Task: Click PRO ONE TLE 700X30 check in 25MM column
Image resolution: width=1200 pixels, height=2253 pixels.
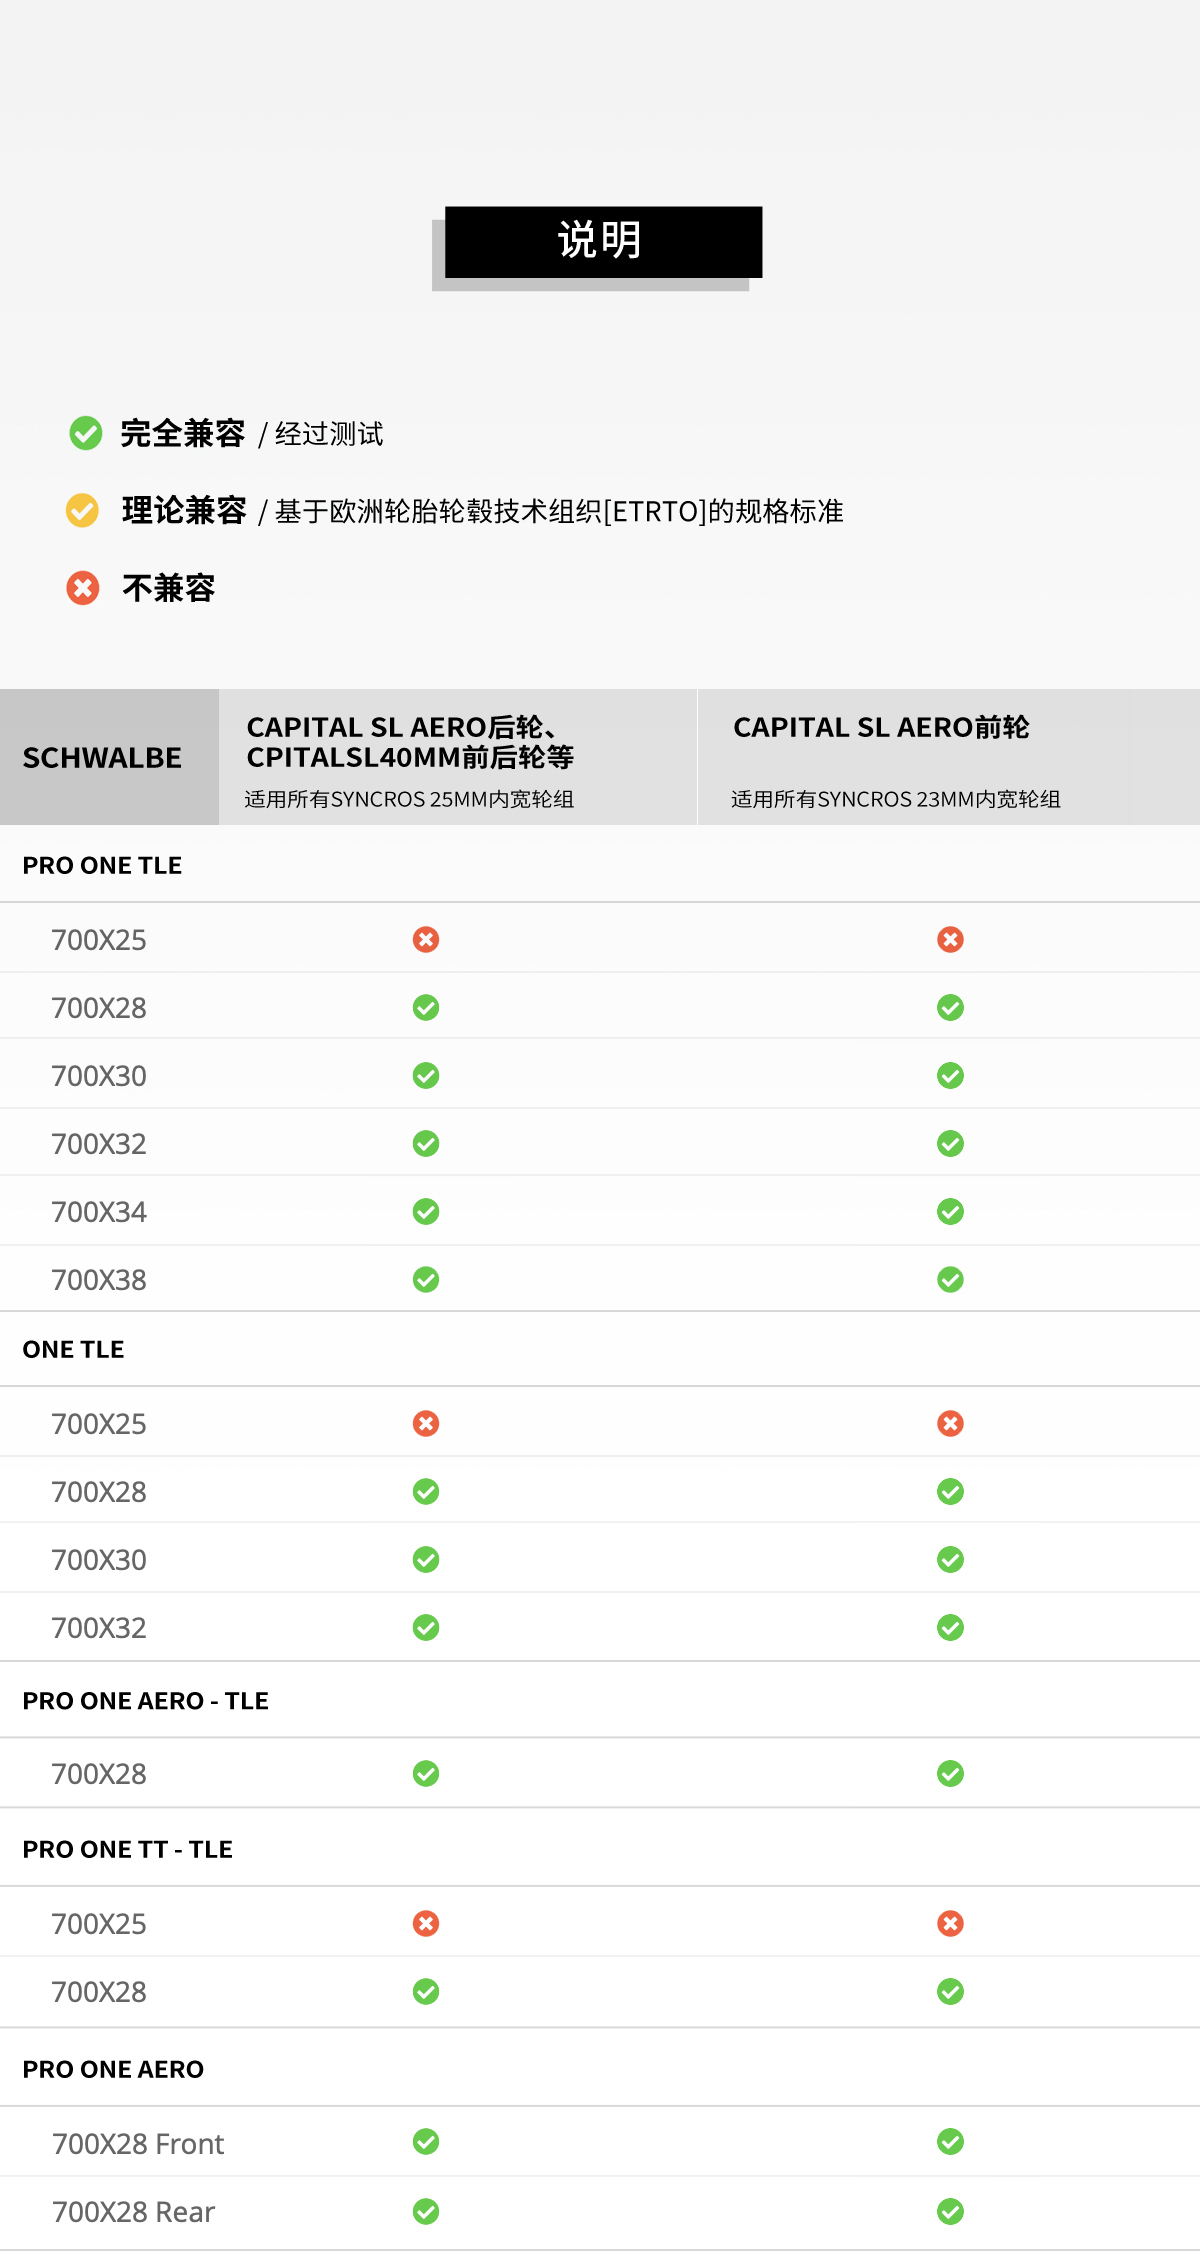Action: tap(426, 1075)
